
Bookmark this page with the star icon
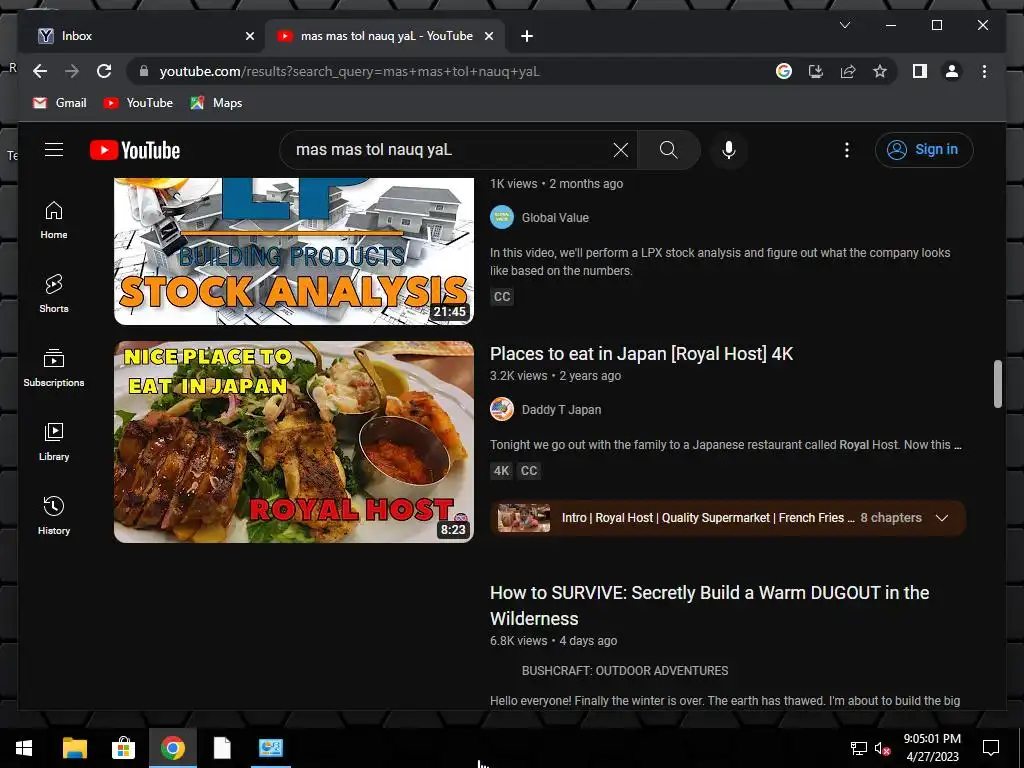click(880, 71)
